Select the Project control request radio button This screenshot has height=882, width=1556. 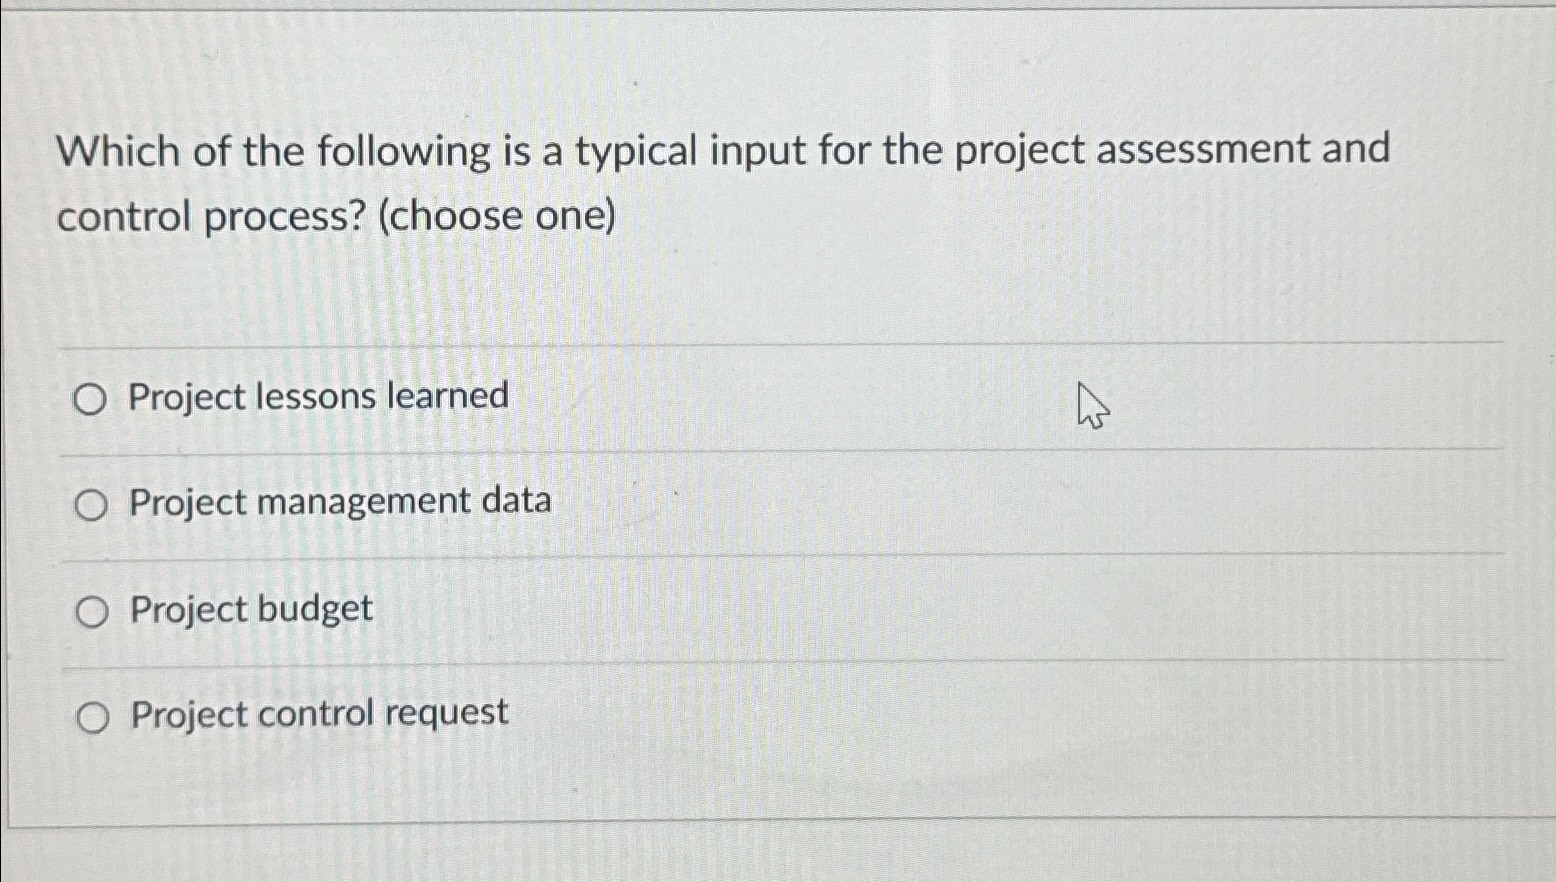click(91, 716)
